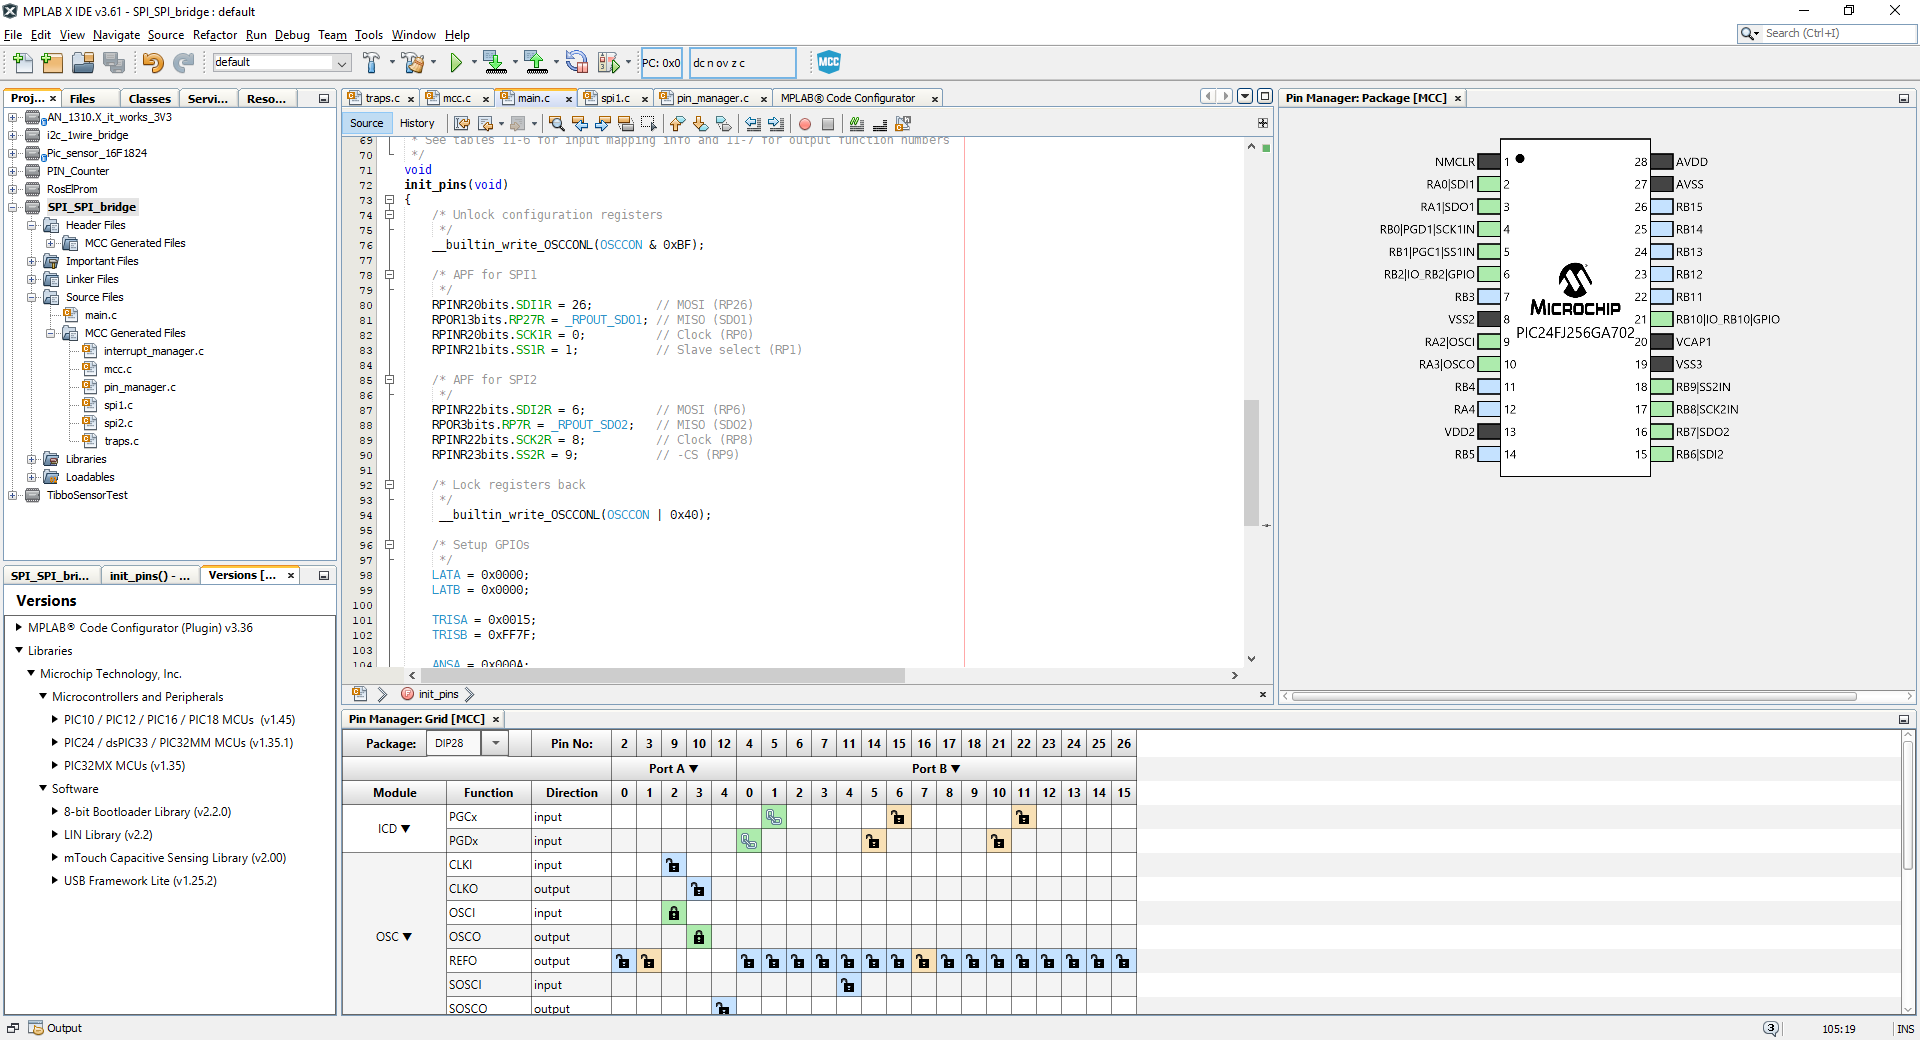The height and width of the screenshot is (1040, 1920).
Task: Click the Clean and Build broom icon
Action: [x=412, y=63]
